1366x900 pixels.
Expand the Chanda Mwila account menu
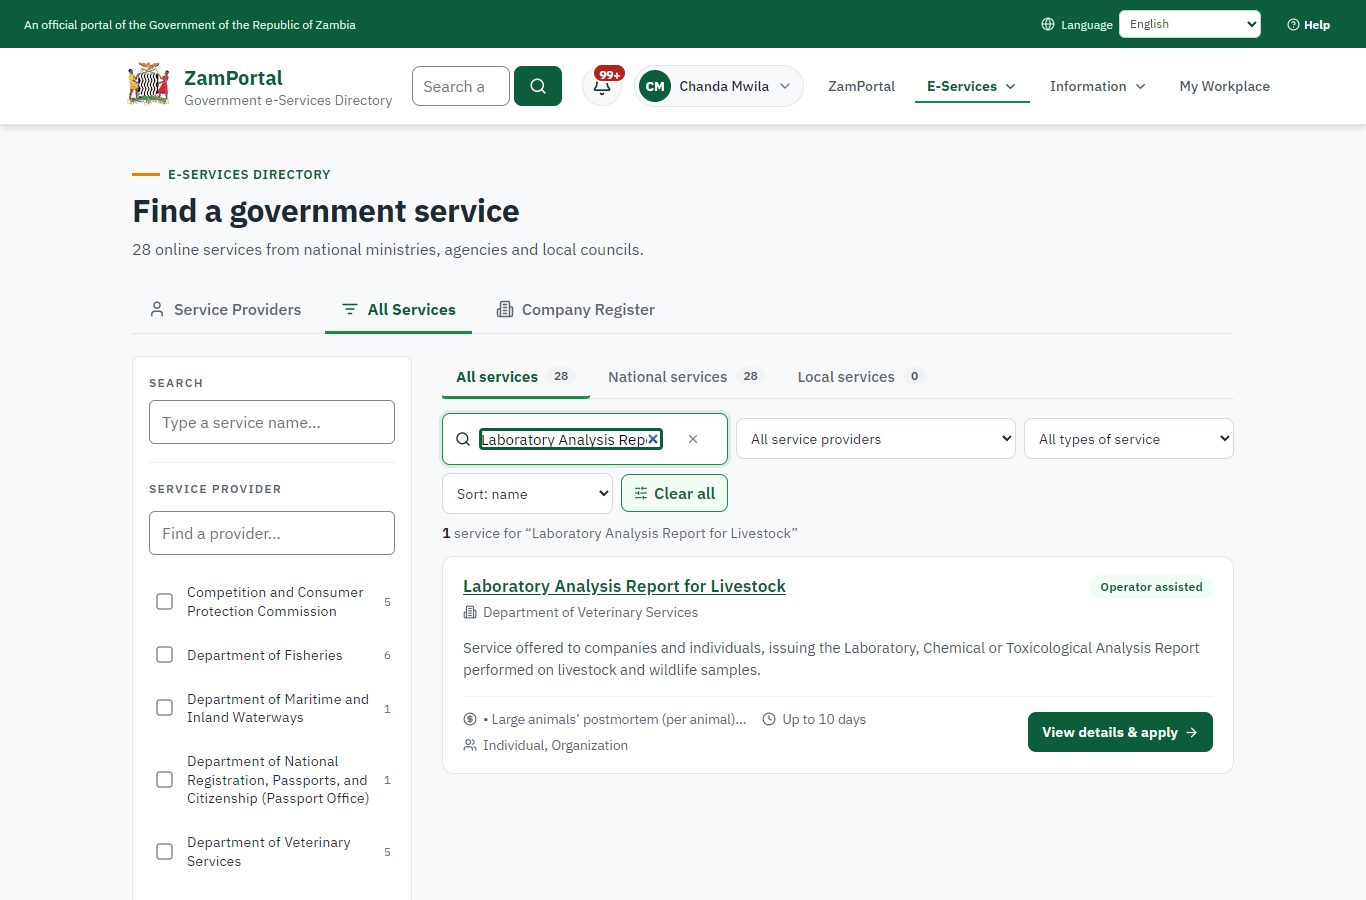coord(719,86)
